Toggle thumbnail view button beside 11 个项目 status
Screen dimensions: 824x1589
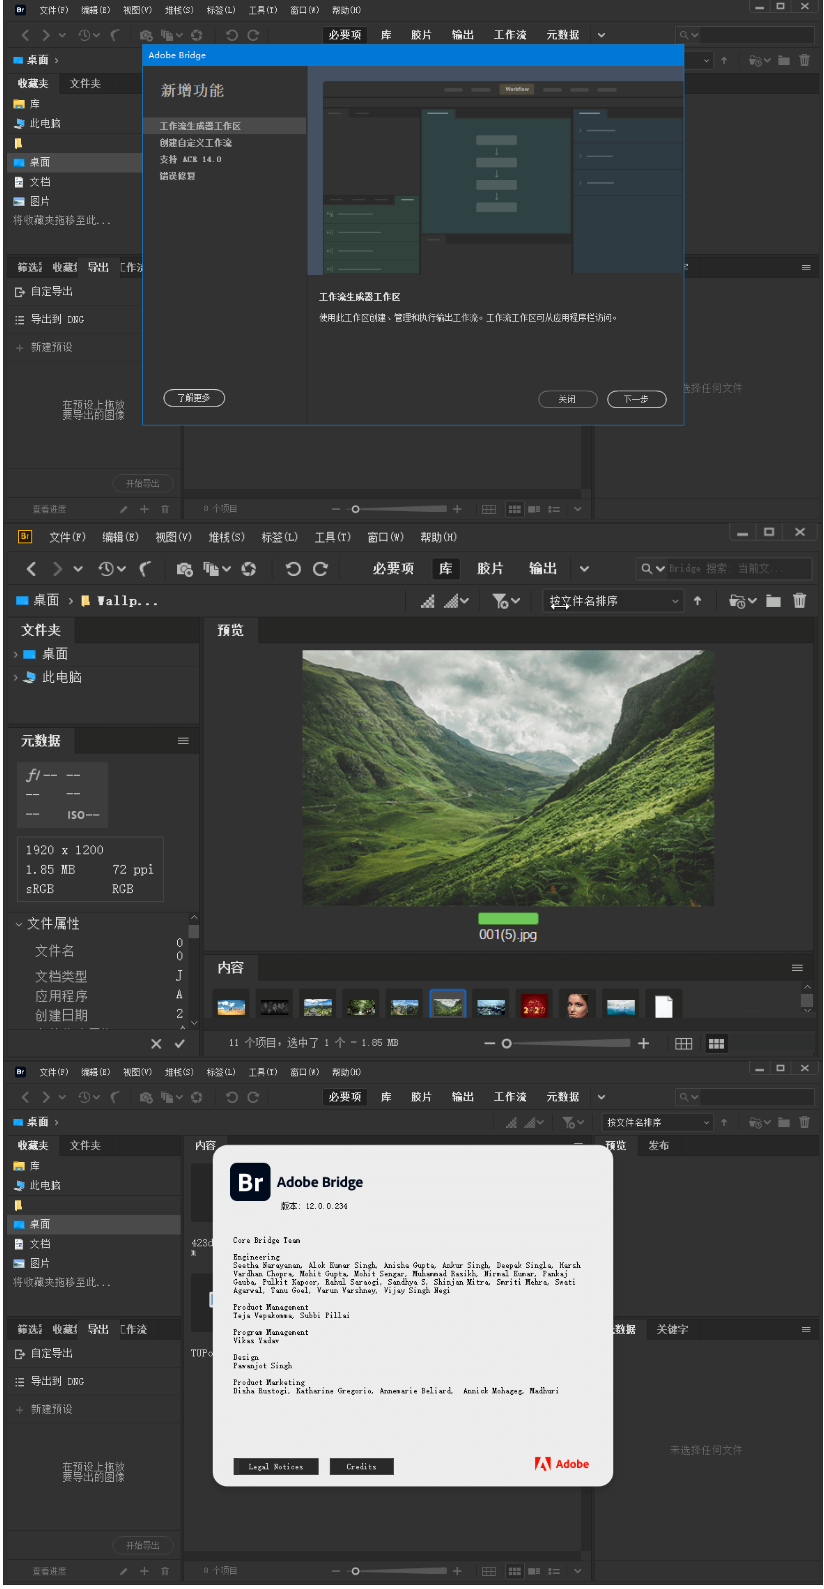(716, 1044)
